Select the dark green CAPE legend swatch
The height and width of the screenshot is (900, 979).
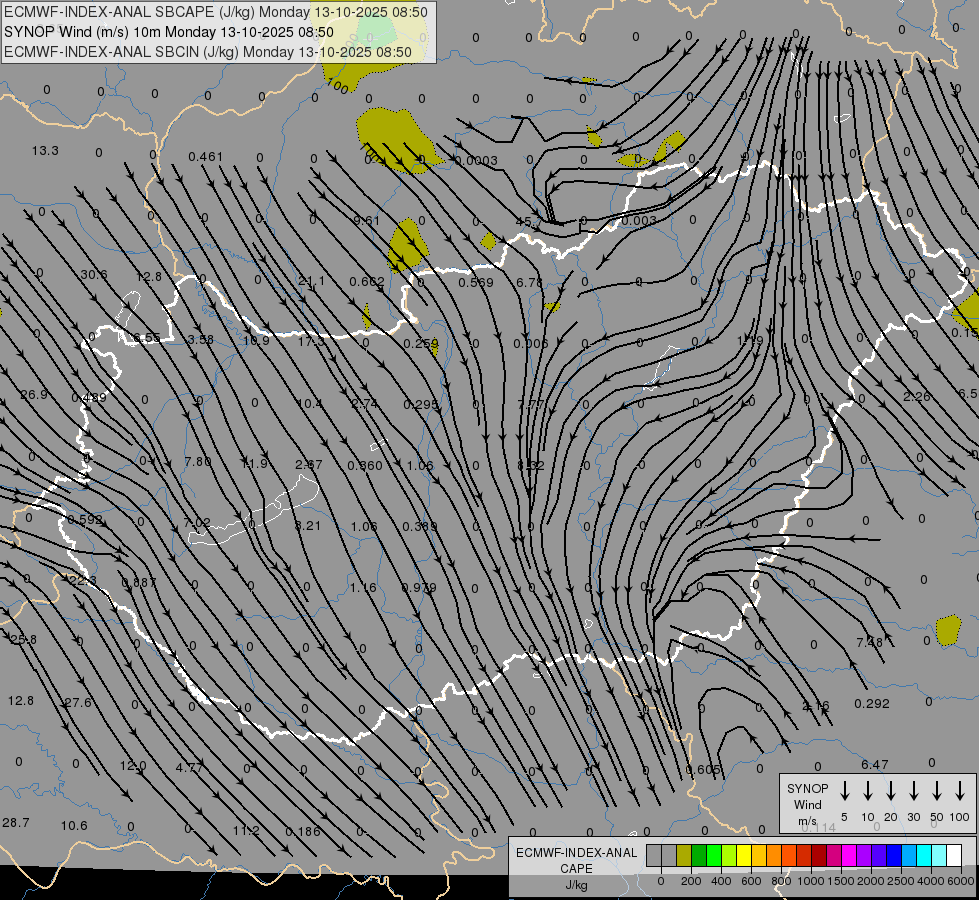point(699,855)
